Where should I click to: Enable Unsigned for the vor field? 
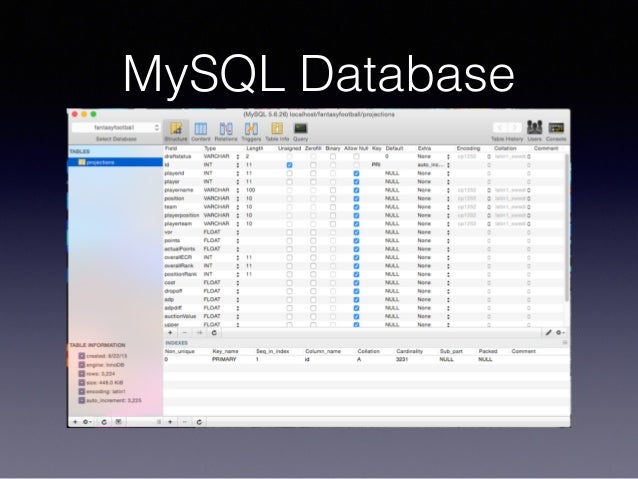(289, 232)
